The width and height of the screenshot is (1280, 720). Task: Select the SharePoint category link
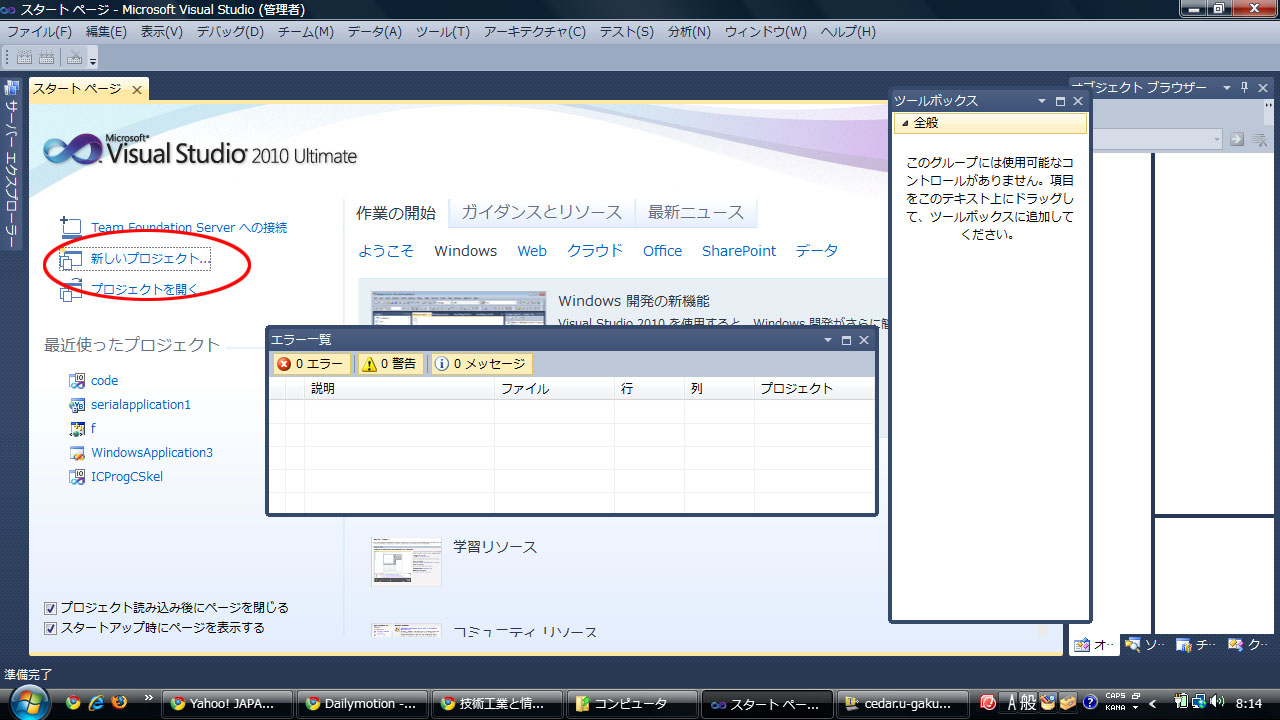(739, 251)
